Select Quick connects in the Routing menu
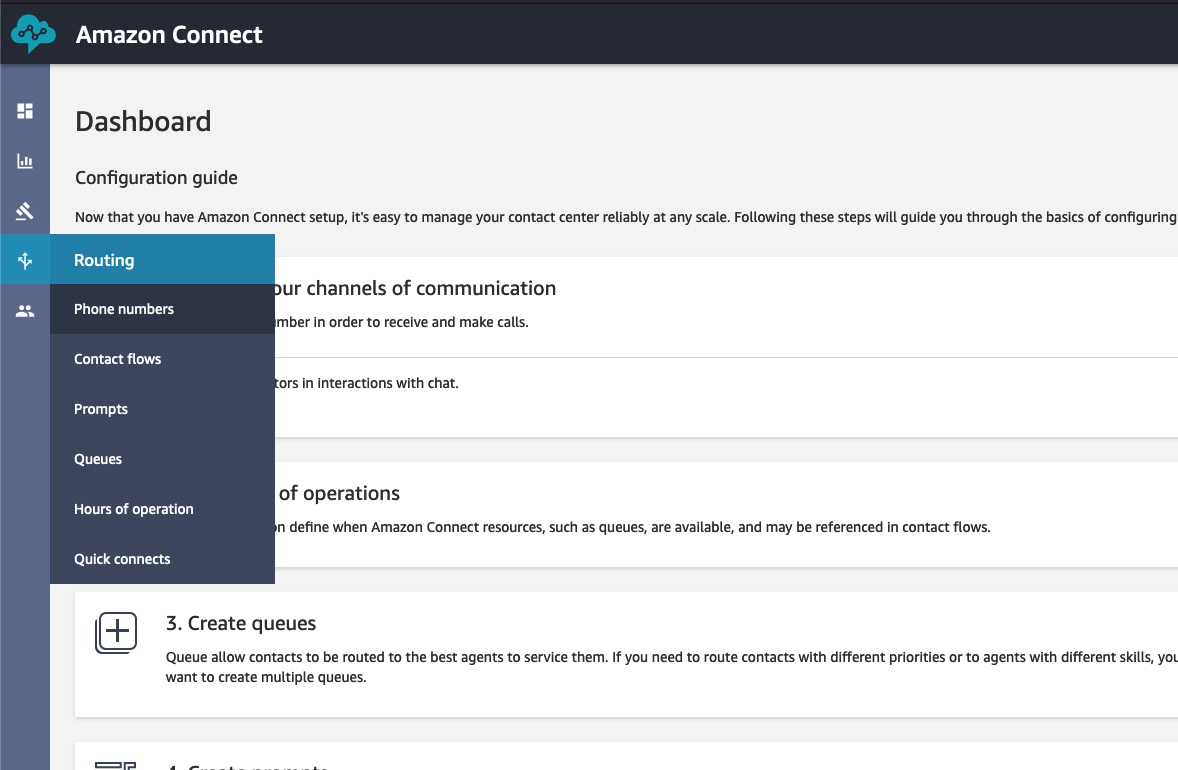 point(122,559)
